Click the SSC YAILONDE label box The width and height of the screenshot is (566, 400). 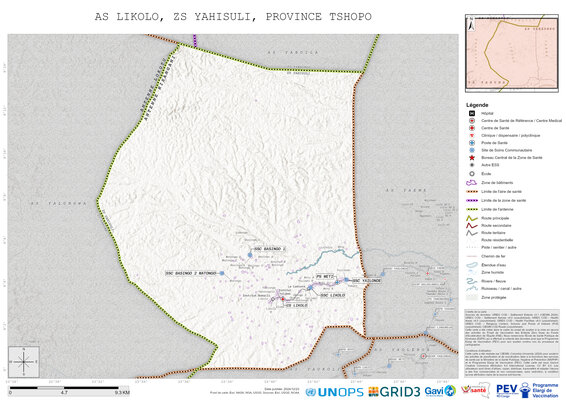tap(366, 281)
